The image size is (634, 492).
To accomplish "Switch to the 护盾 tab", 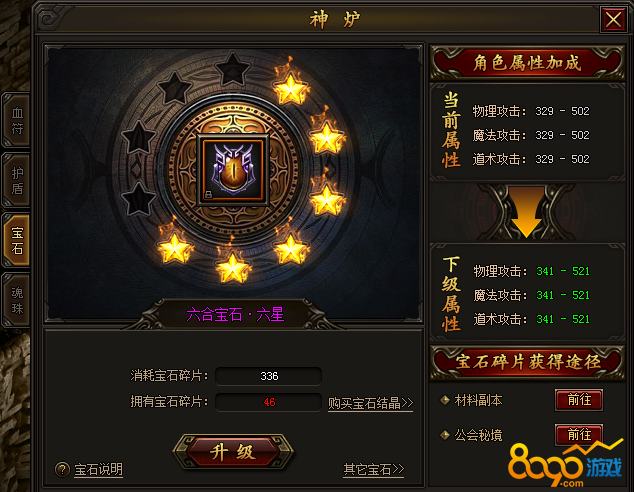I will [x=16, y=180].
